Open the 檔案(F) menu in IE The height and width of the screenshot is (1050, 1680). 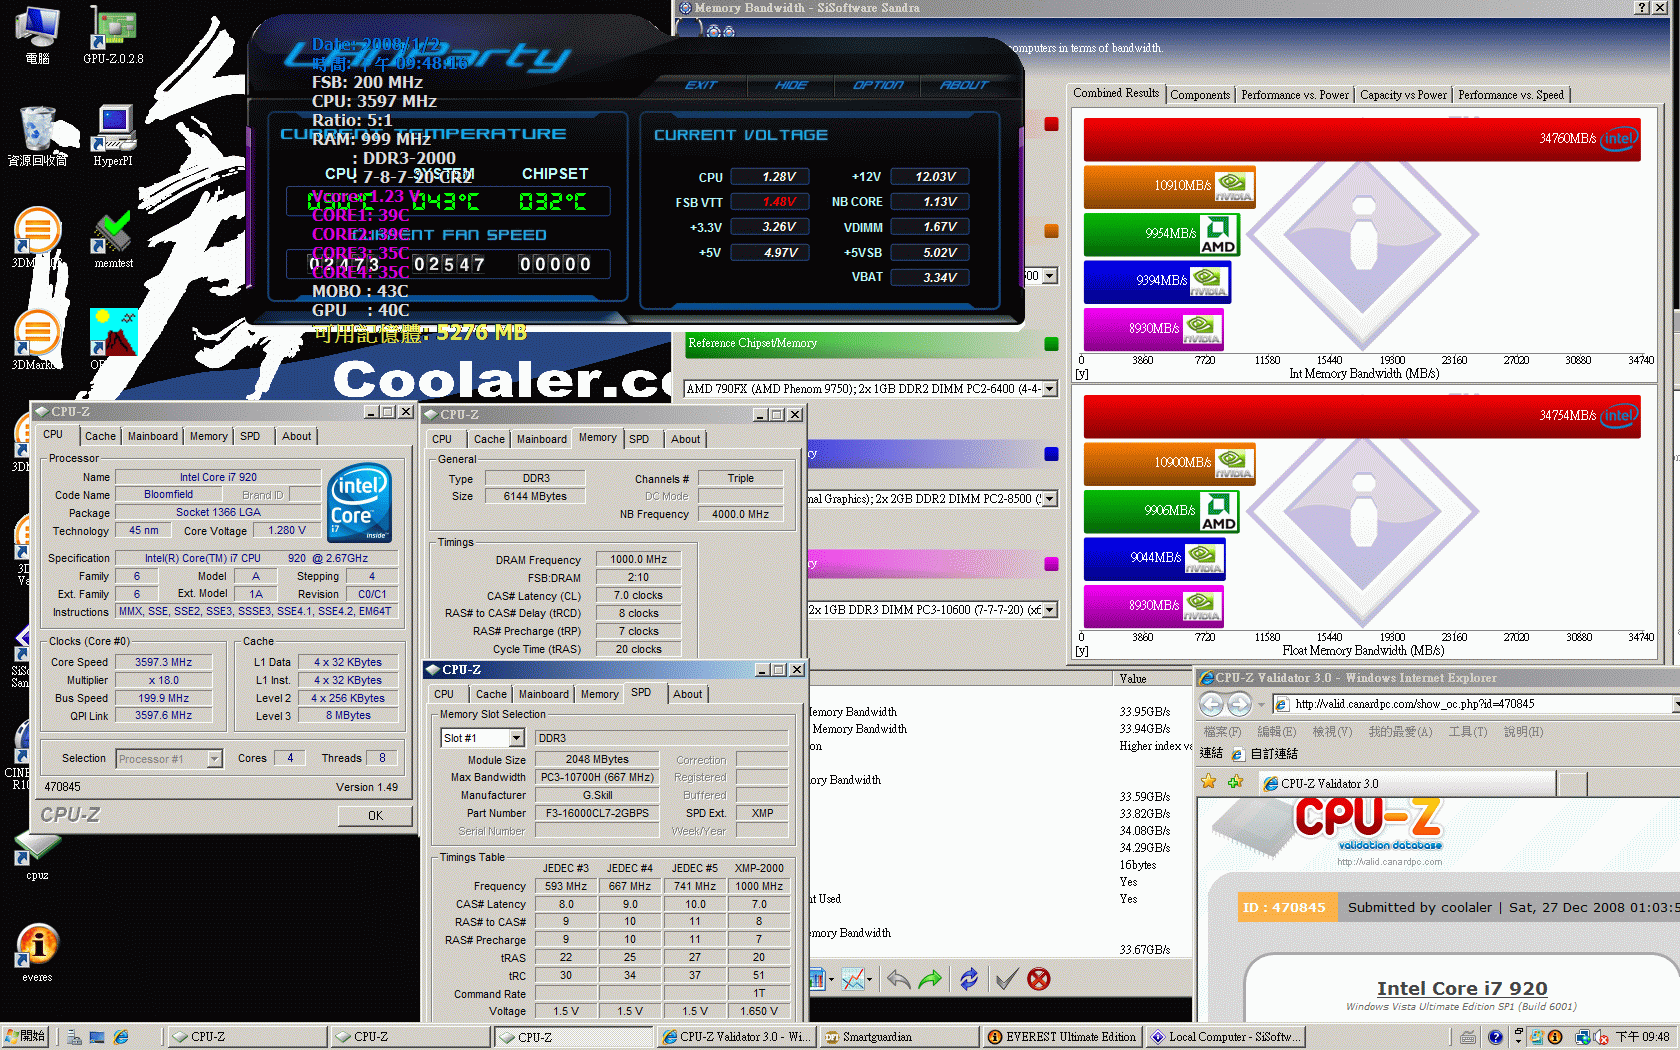(x=1222, y=732)
